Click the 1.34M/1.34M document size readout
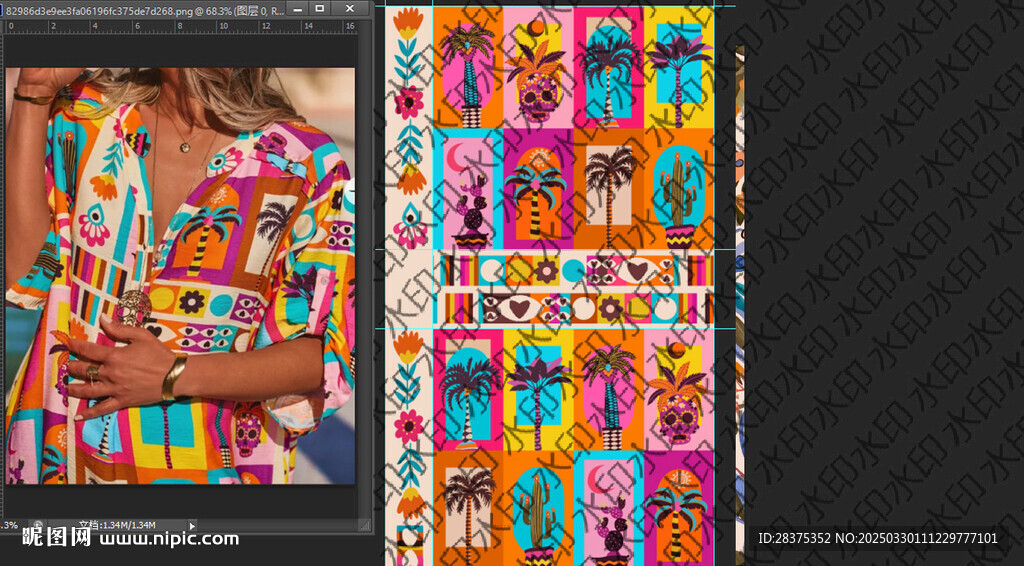 pyautogui.click(x=118, y=525)
